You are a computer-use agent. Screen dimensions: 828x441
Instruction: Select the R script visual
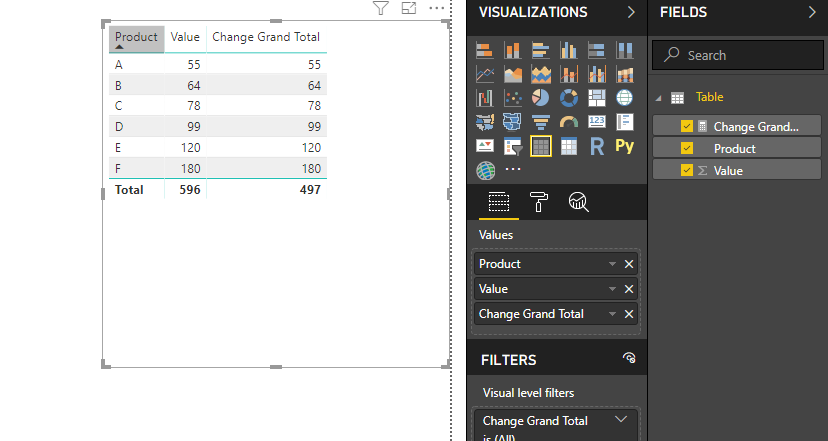(x=597, y=146)
